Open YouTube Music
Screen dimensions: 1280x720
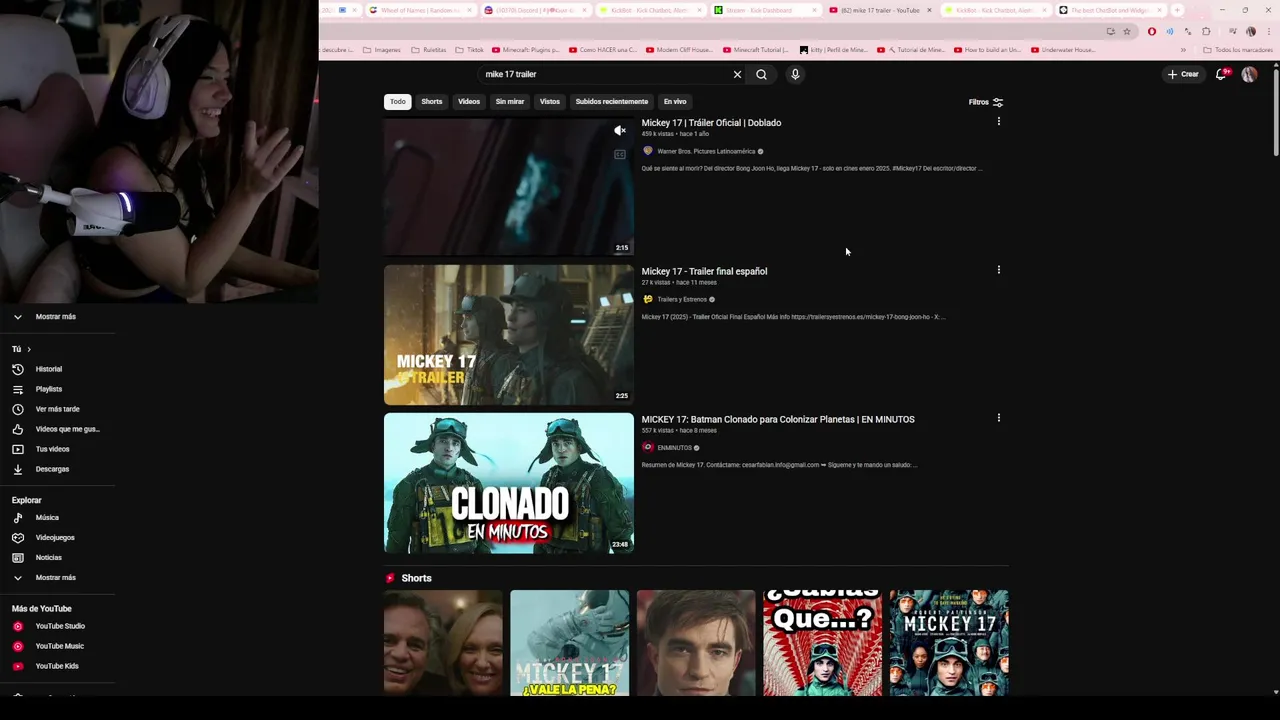coord(60,646)
